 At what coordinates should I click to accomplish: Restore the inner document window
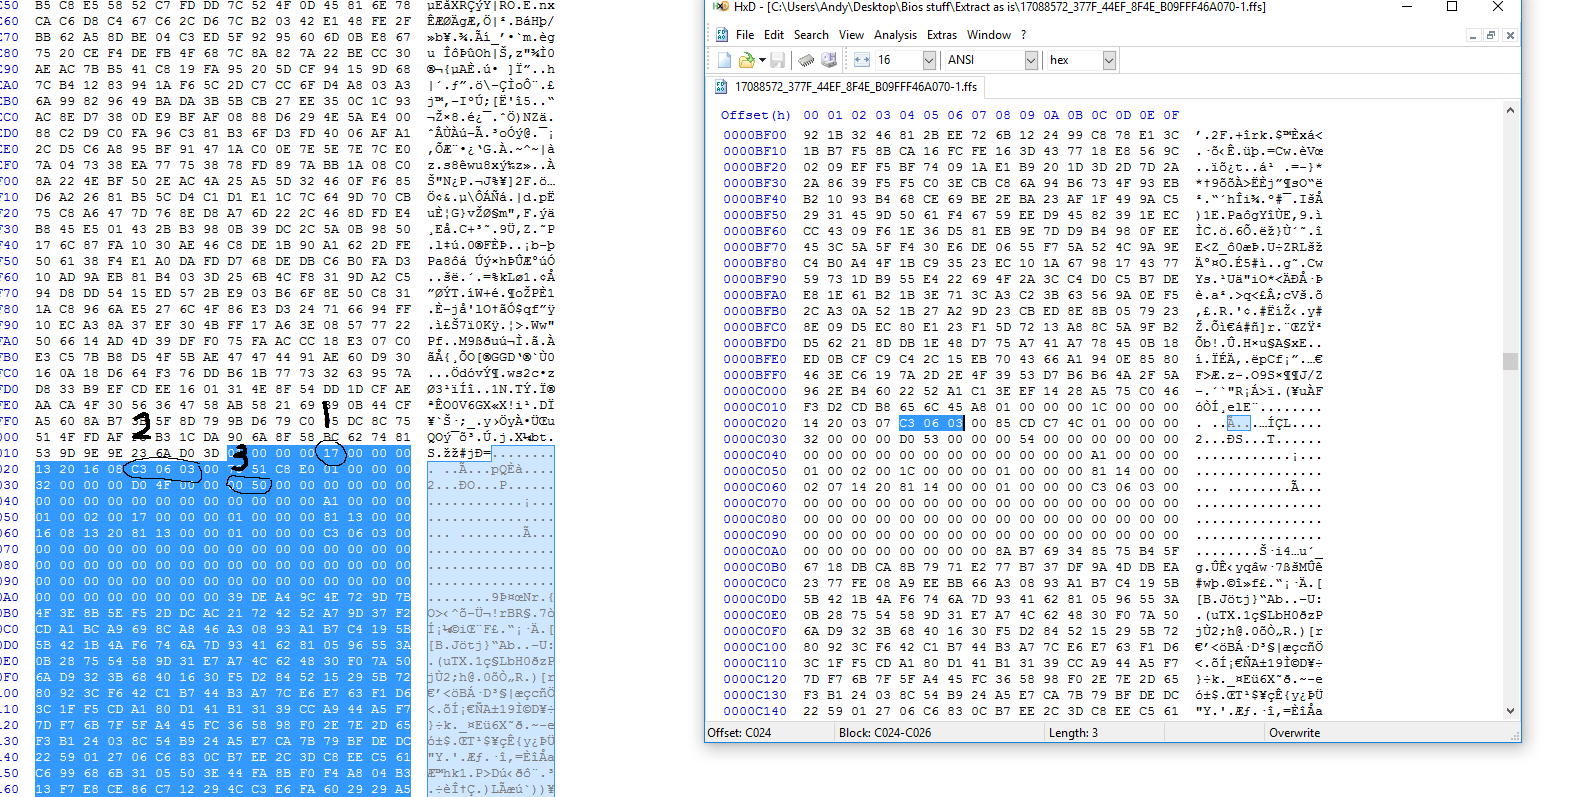tap(1491, 35)
